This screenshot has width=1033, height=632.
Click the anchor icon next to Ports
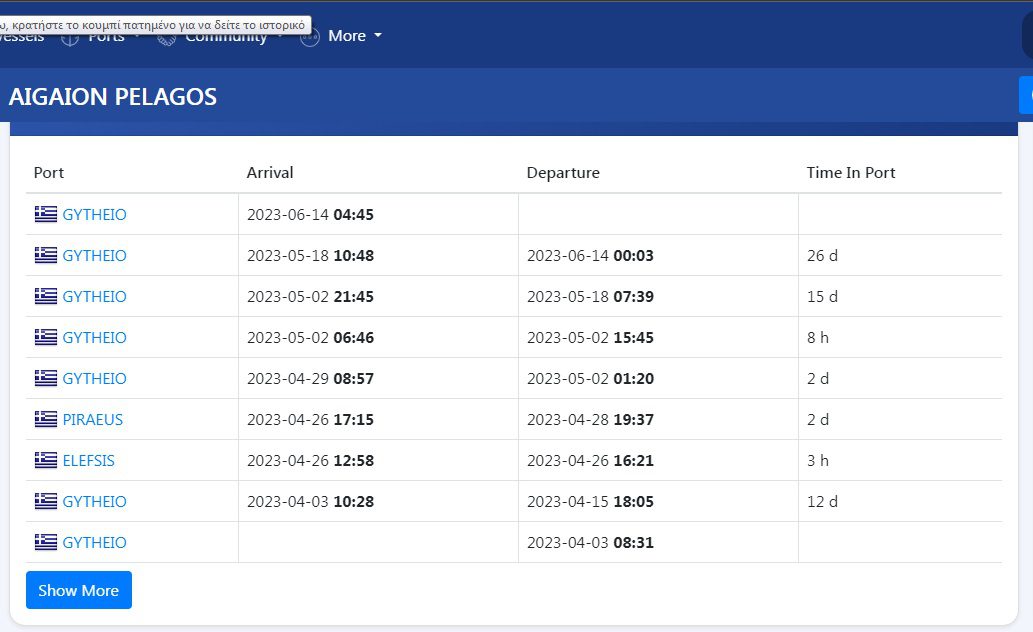[70, 38]
